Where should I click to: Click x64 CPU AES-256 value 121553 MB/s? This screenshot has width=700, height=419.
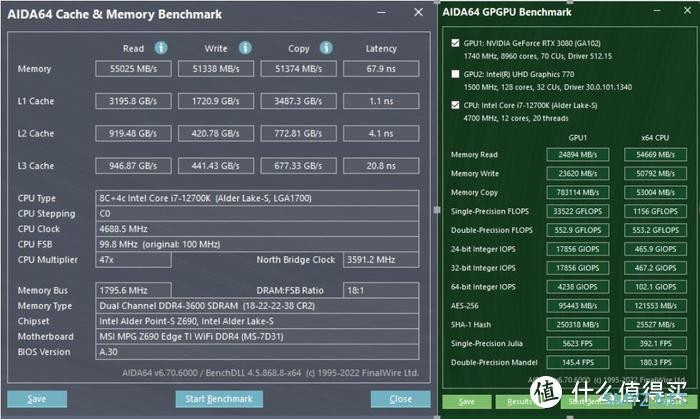655,306
